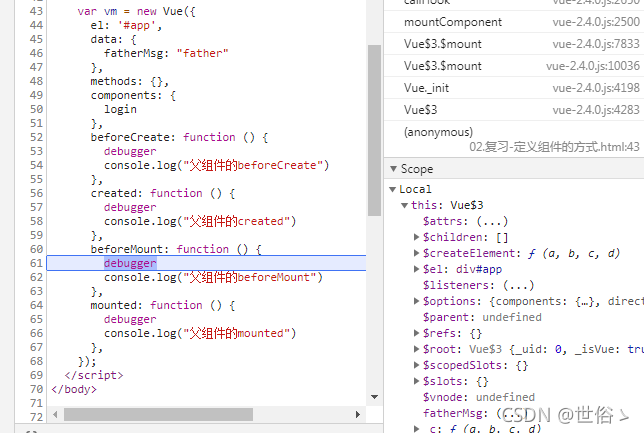Select Vue$3.$mount frame at vue-2.4.0.js:10036
This screenshot has width=644, height=433.
point(514,66)
